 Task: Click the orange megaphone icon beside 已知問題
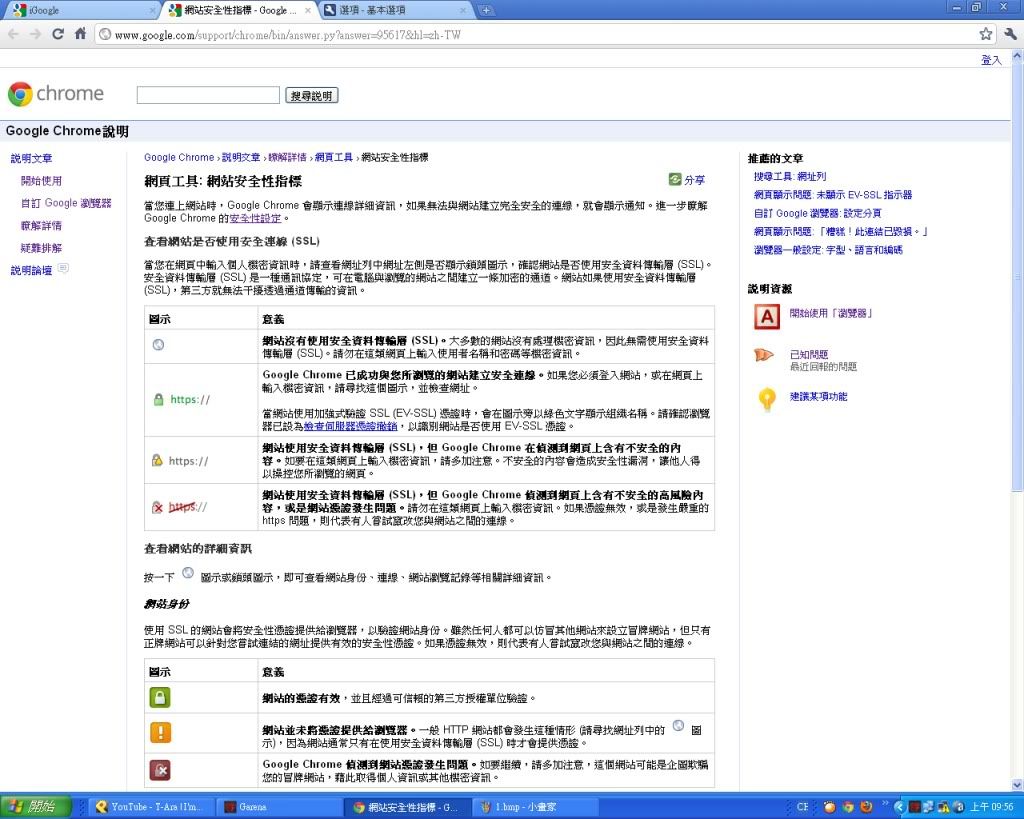tap(764, 355)
